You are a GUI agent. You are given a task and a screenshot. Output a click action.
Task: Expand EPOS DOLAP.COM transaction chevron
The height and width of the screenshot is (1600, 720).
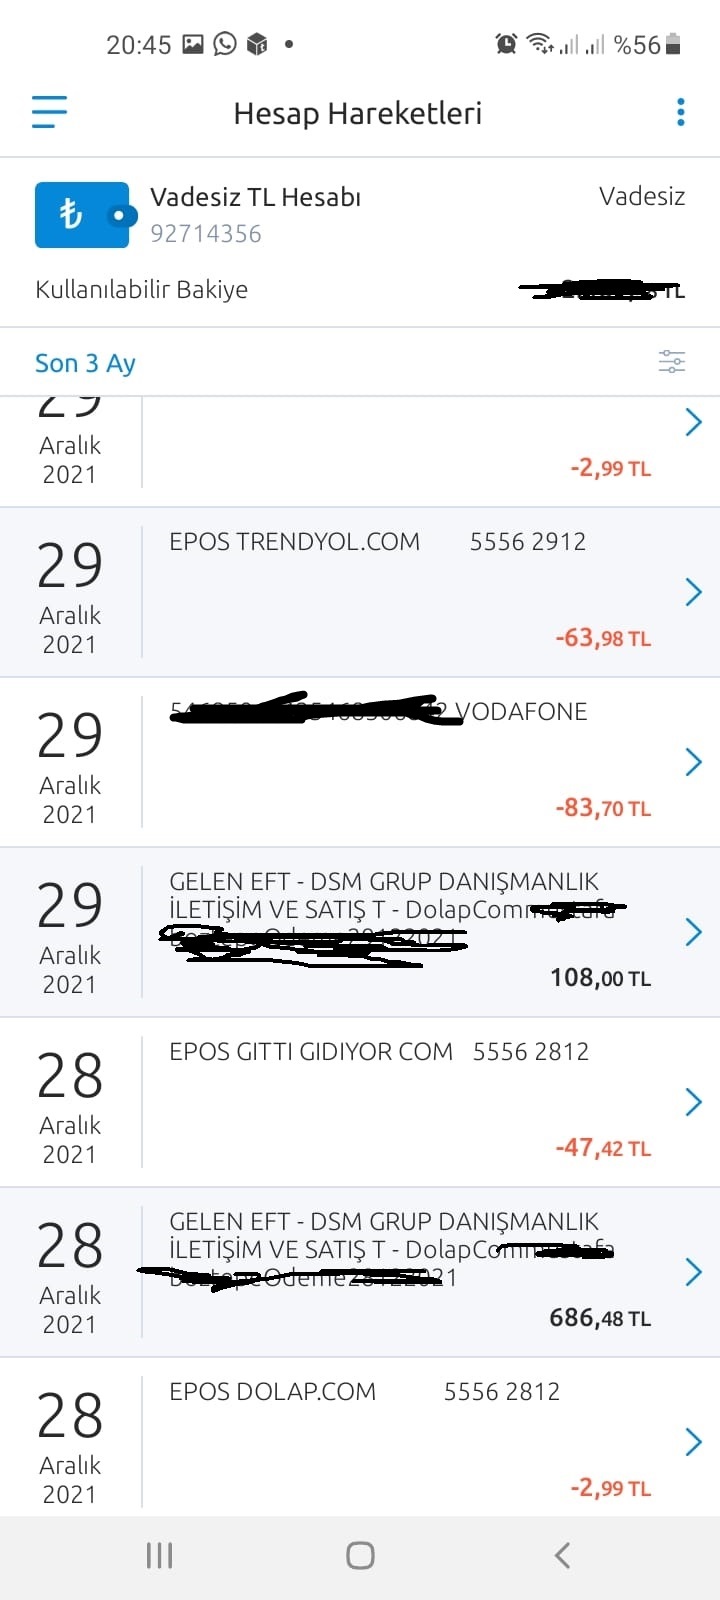[x=693, y=1442]
